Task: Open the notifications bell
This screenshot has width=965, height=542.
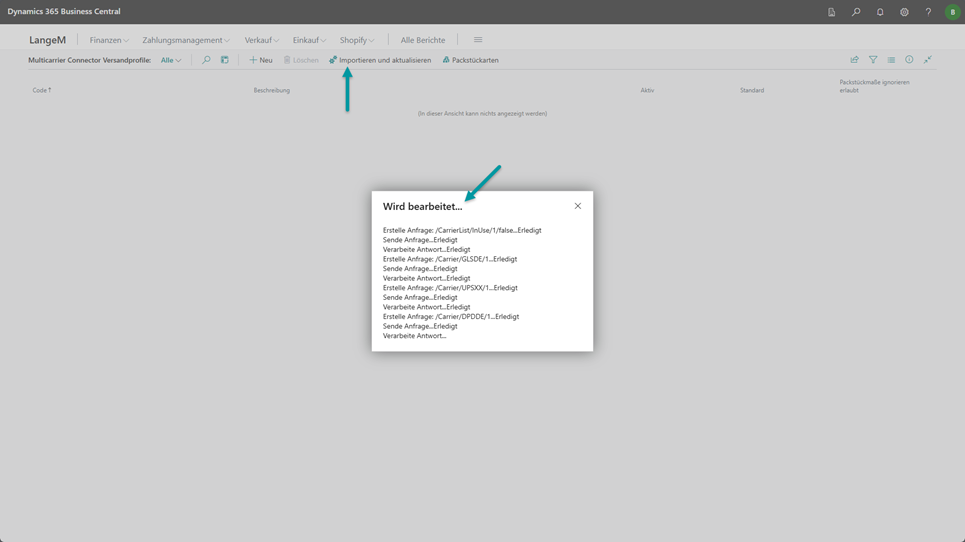Action: point(880,12)
